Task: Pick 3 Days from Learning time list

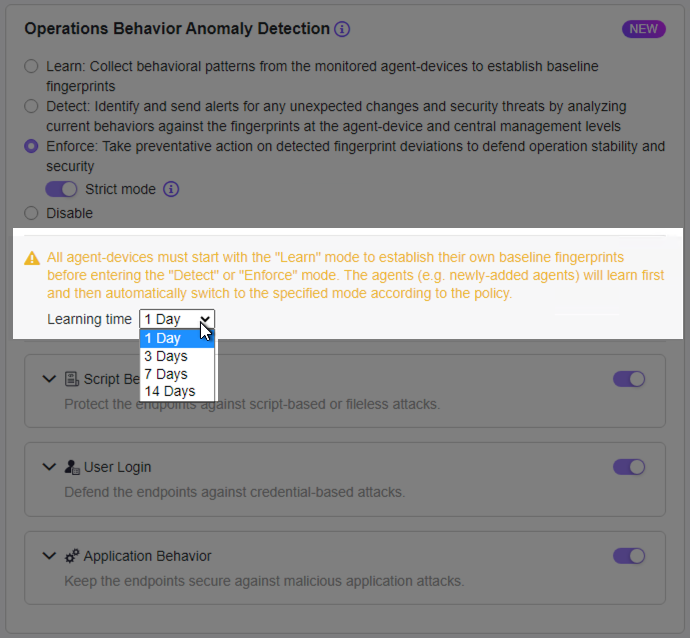Action: point(166,356)
